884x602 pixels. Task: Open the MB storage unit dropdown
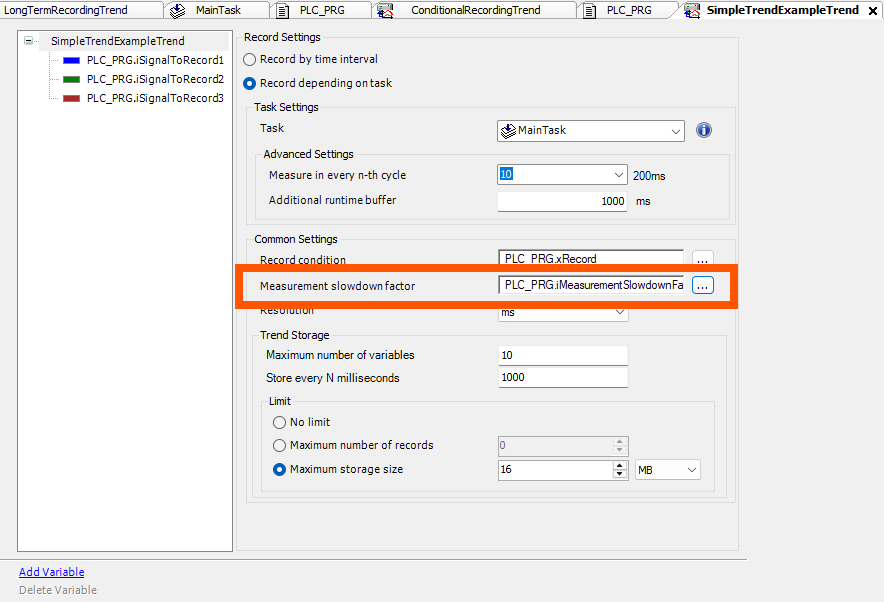[688, 469]
